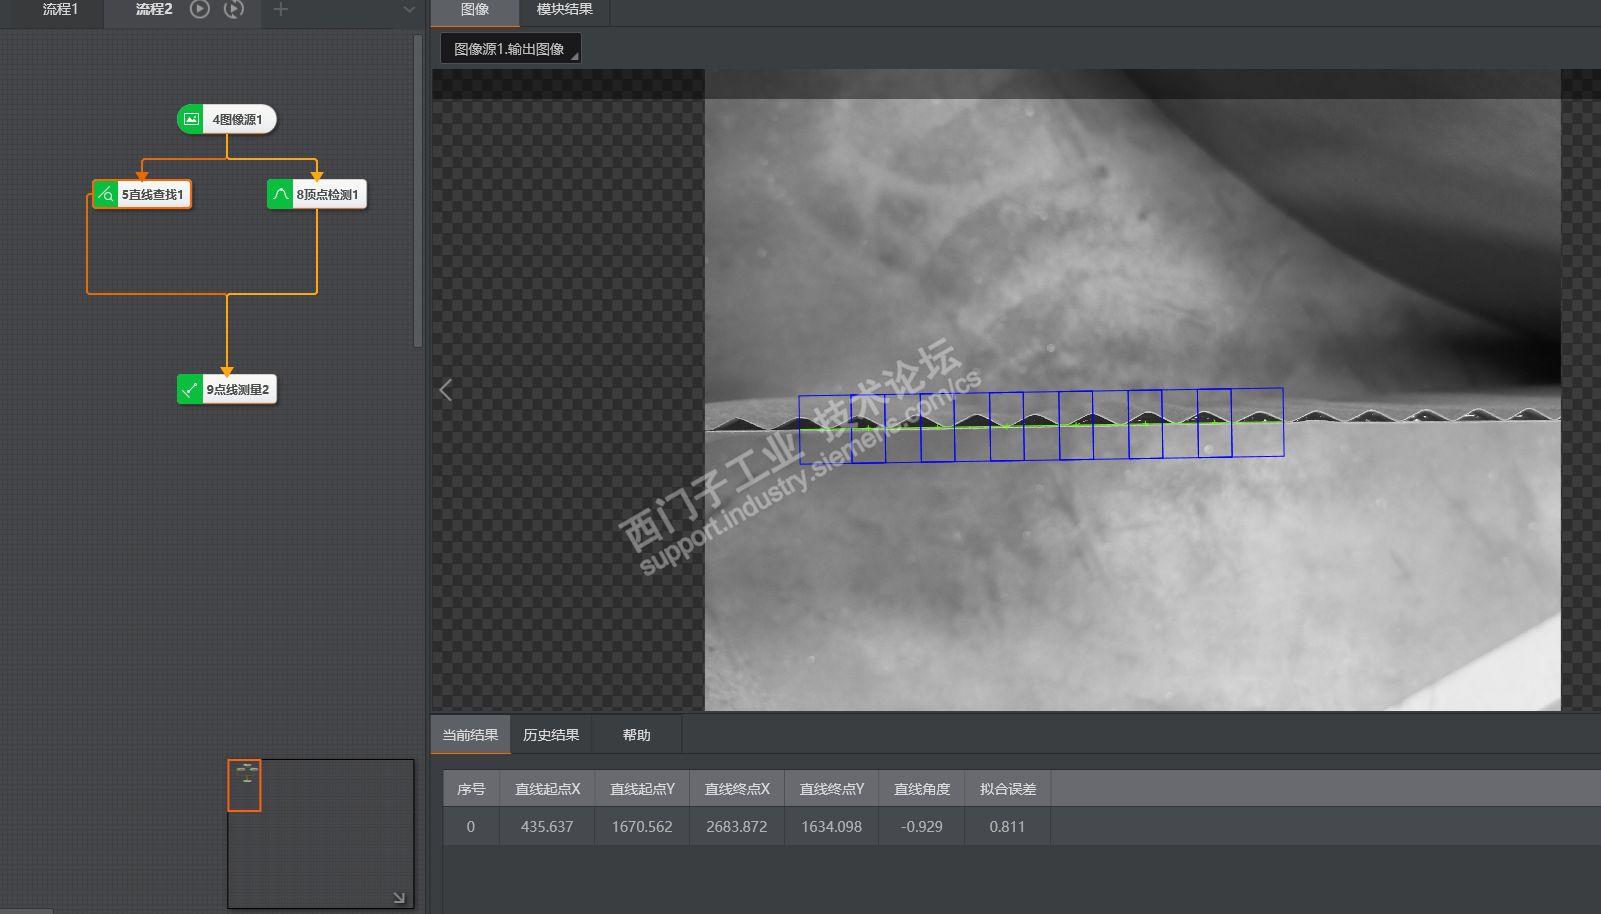Select the 流程2 tab
This screenshot has height=914, width=1601.
[154, 9]
